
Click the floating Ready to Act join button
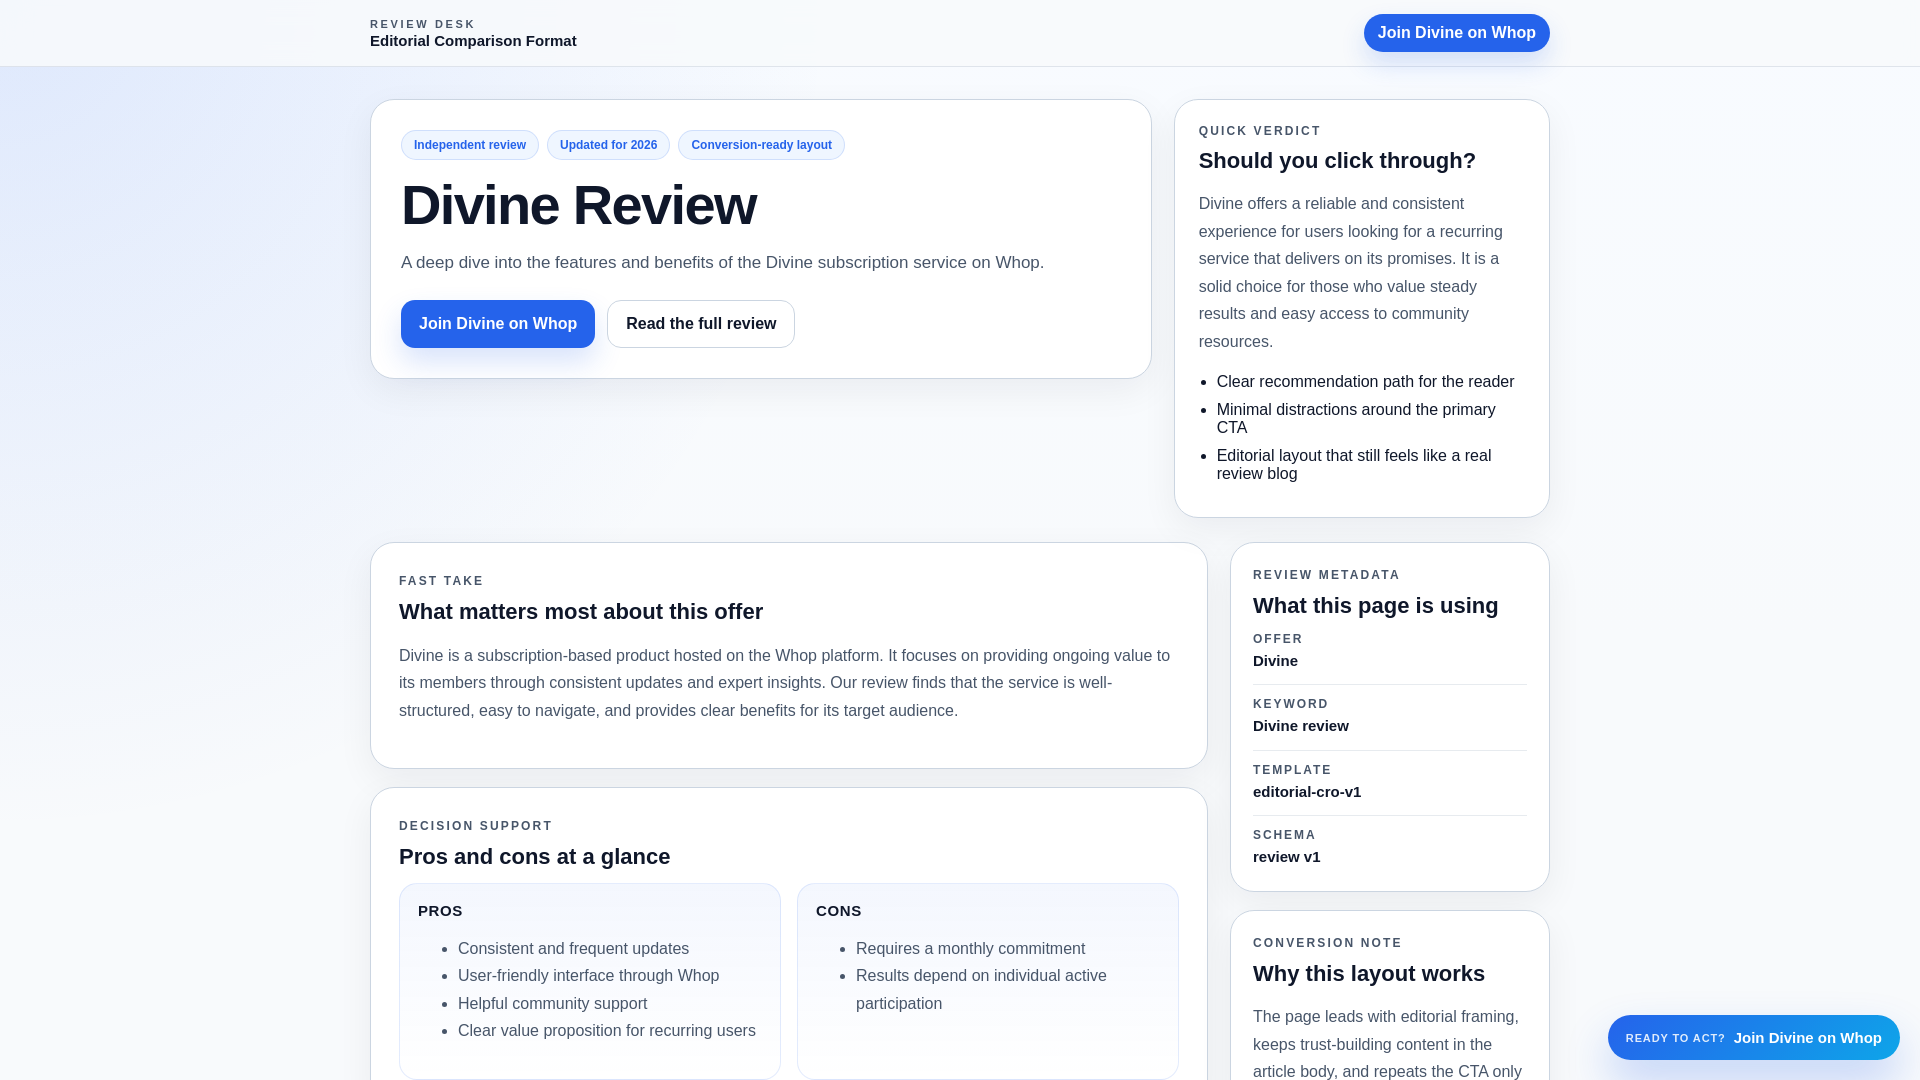1753,1038
